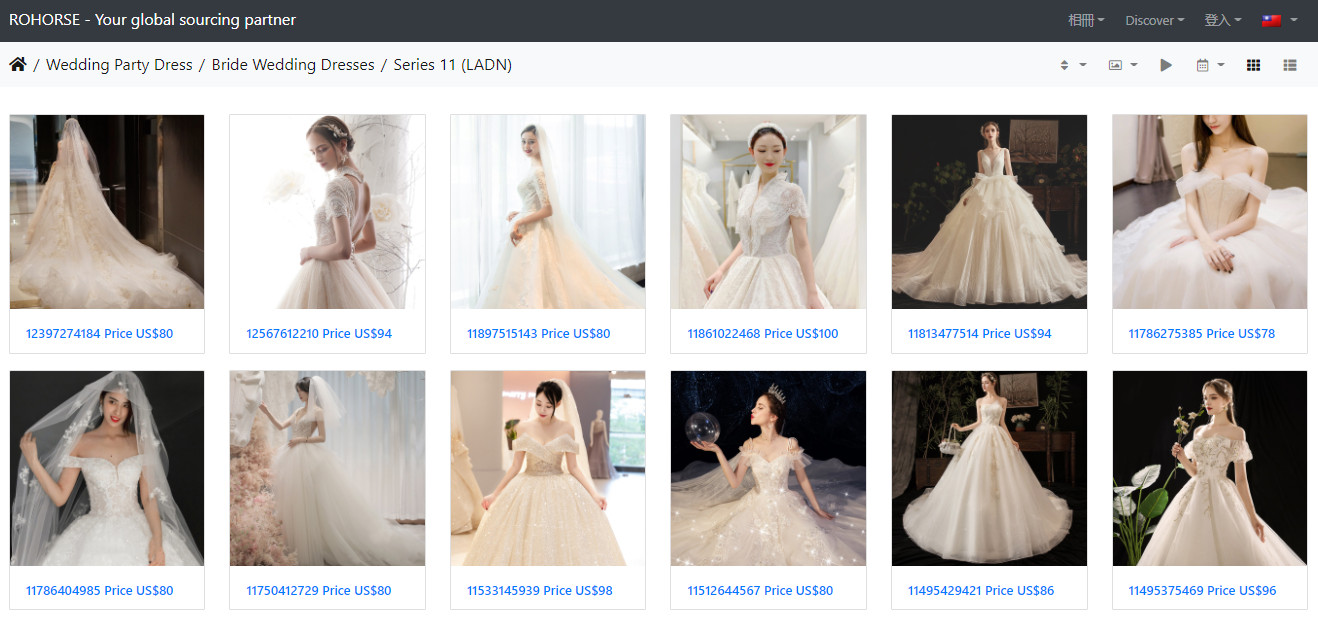Open thumbnail of dress 11512644567 with crown
The image size is (1318, 618).
coord(768,468)
